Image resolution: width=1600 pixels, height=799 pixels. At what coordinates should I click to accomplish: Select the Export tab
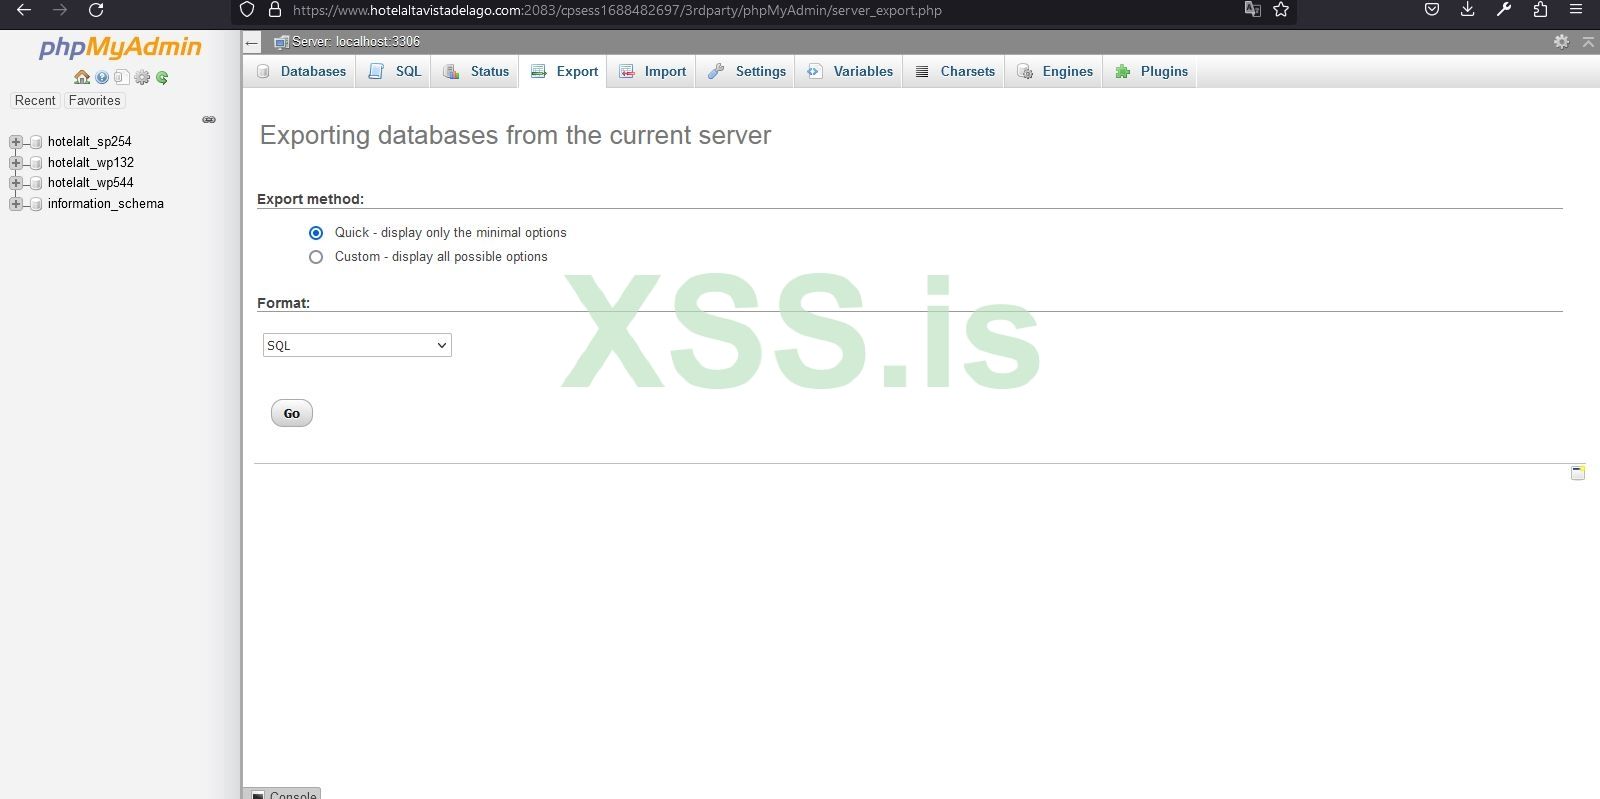pos(563,72)
